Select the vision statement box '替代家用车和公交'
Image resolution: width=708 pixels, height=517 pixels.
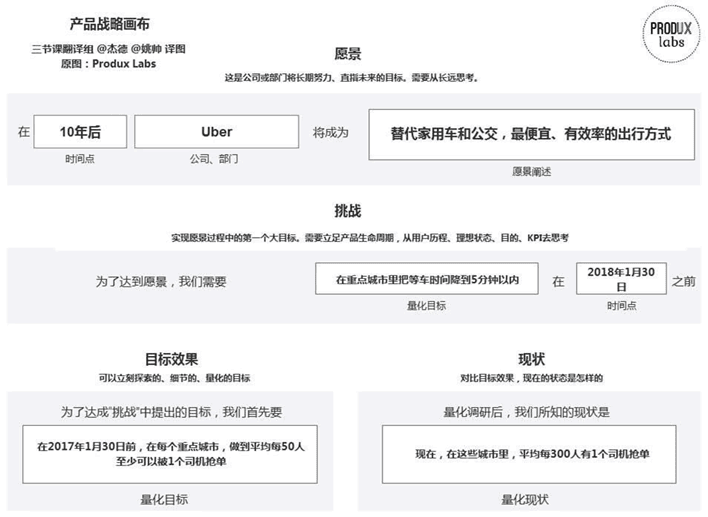531,135
